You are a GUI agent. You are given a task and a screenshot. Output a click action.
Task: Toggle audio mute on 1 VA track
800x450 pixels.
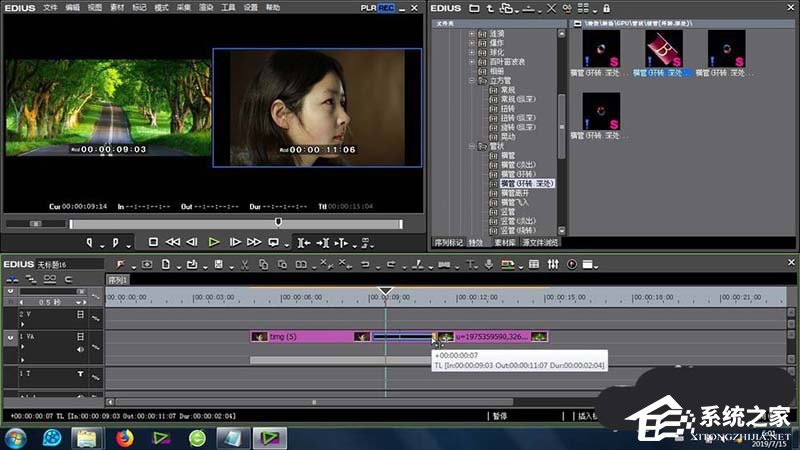79,350
